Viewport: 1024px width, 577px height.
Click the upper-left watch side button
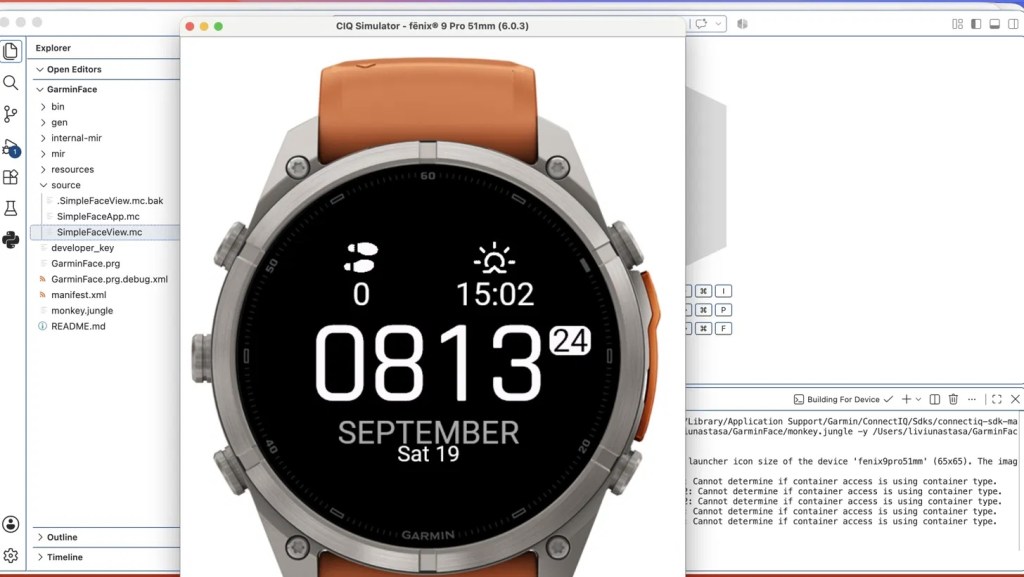231,245
